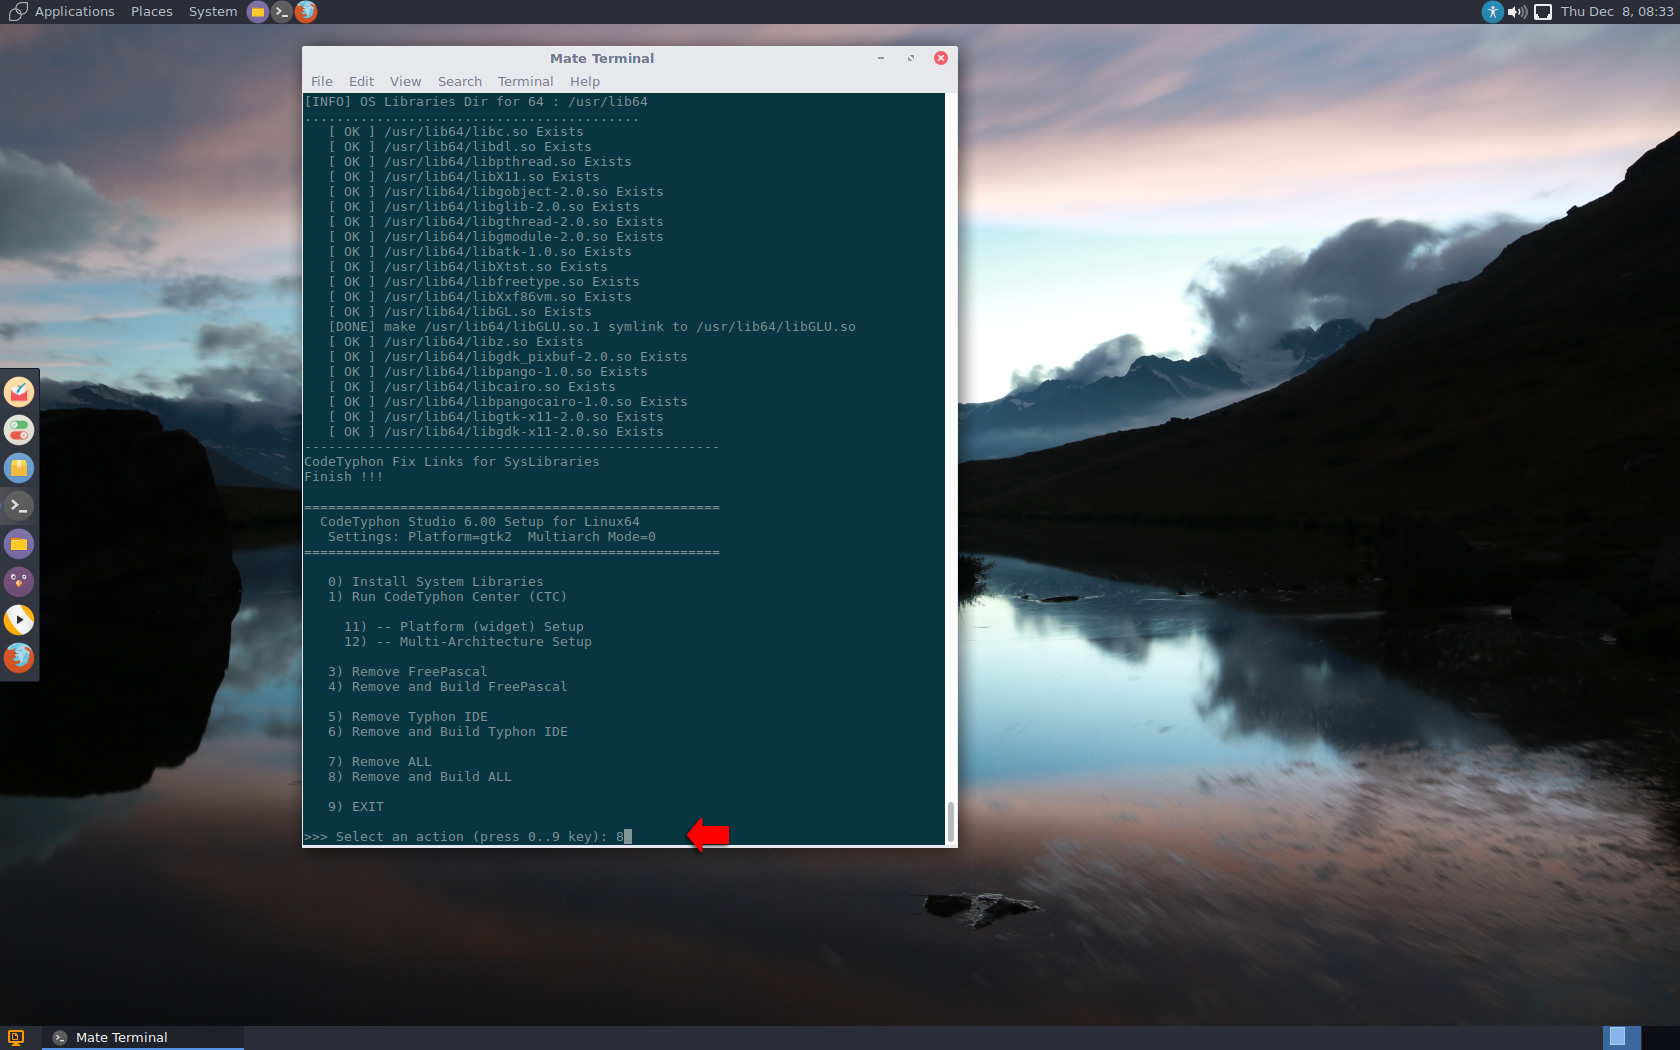Click the show desktop icon in the bottom panel

tap(15, 1037)
